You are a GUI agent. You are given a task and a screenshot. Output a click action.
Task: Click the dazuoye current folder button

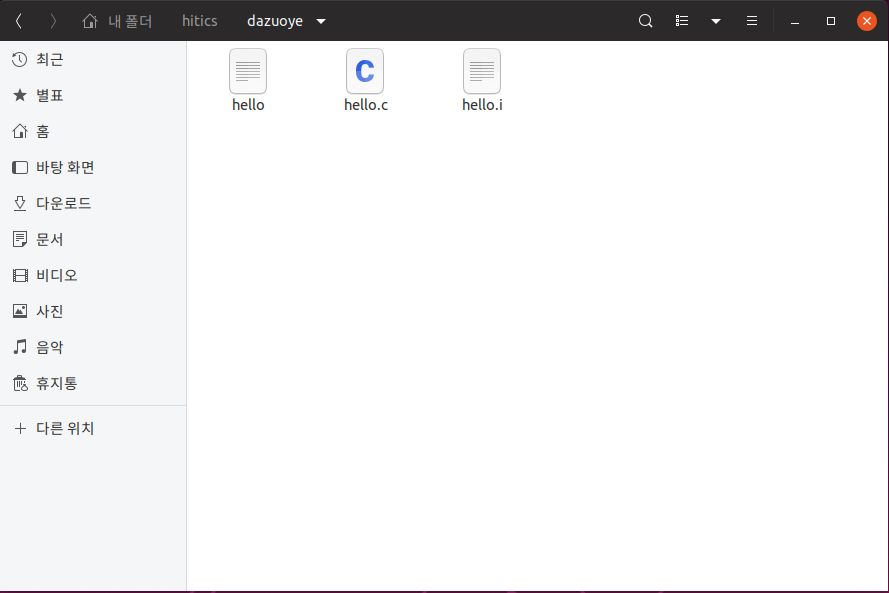275,21
